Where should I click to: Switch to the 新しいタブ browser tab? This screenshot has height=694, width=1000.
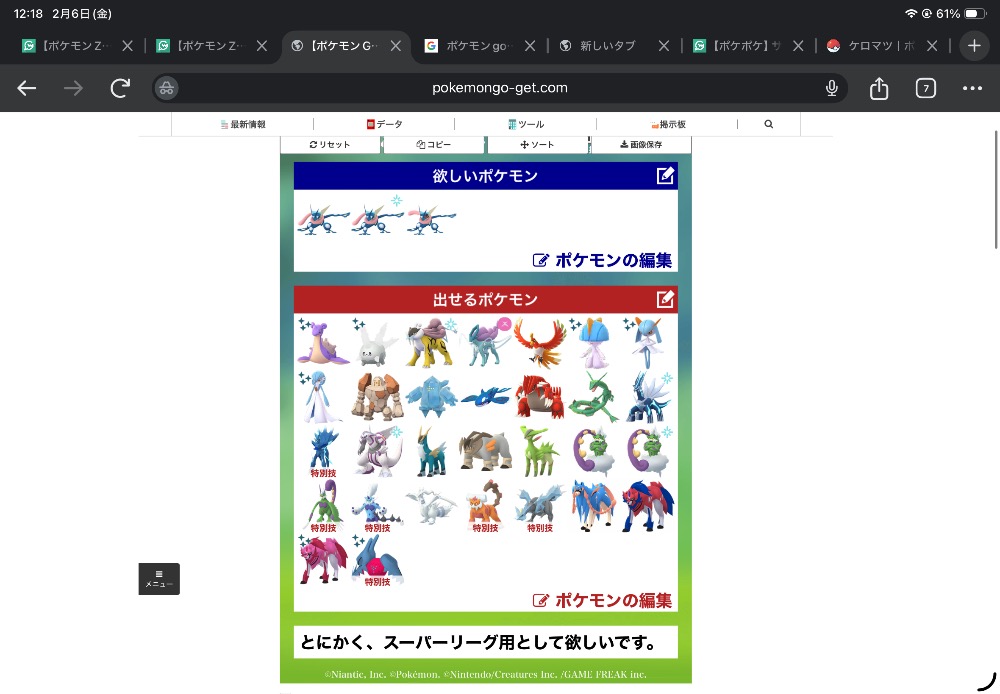pyautogui.click(x=607, y=46)
